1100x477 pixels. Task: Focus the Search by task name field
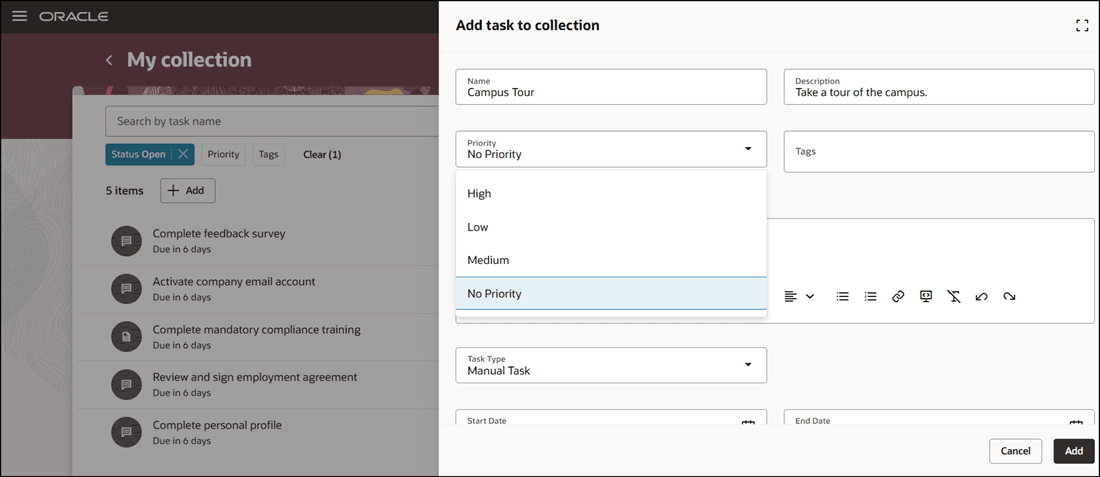click(272, 121)
